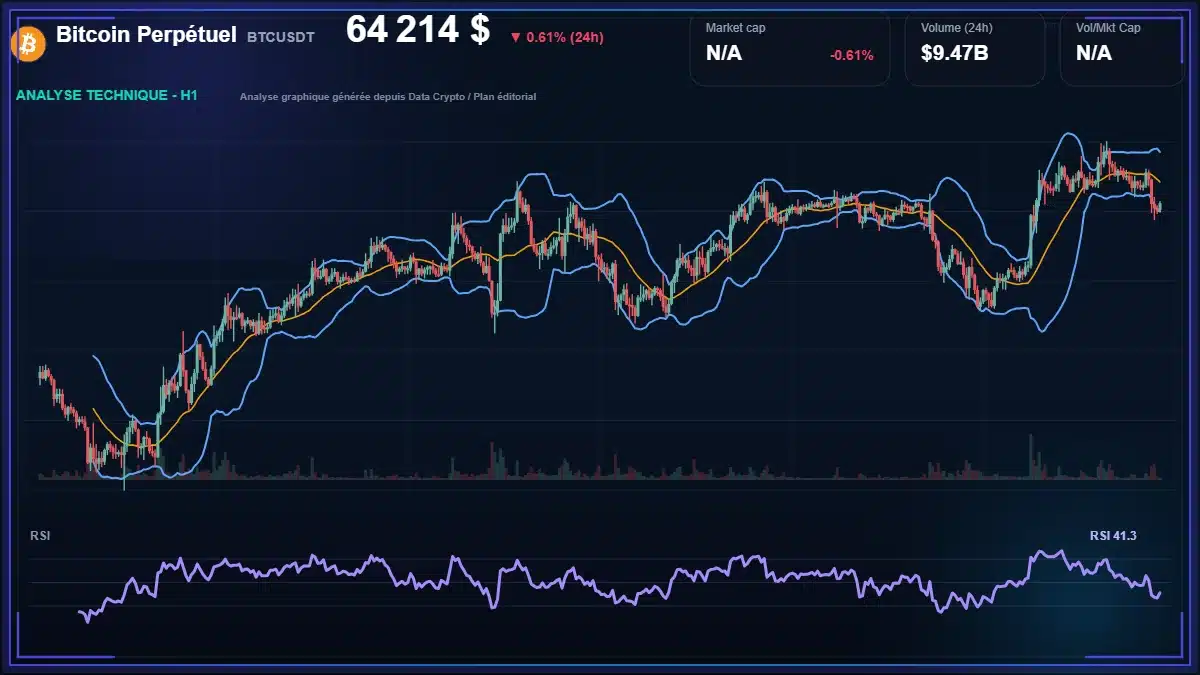The height and width of the screenshot is (675, 1200).
Task: Click the Data Crypto / Plan éditorial caption
Action: click(x=388, y=97)
